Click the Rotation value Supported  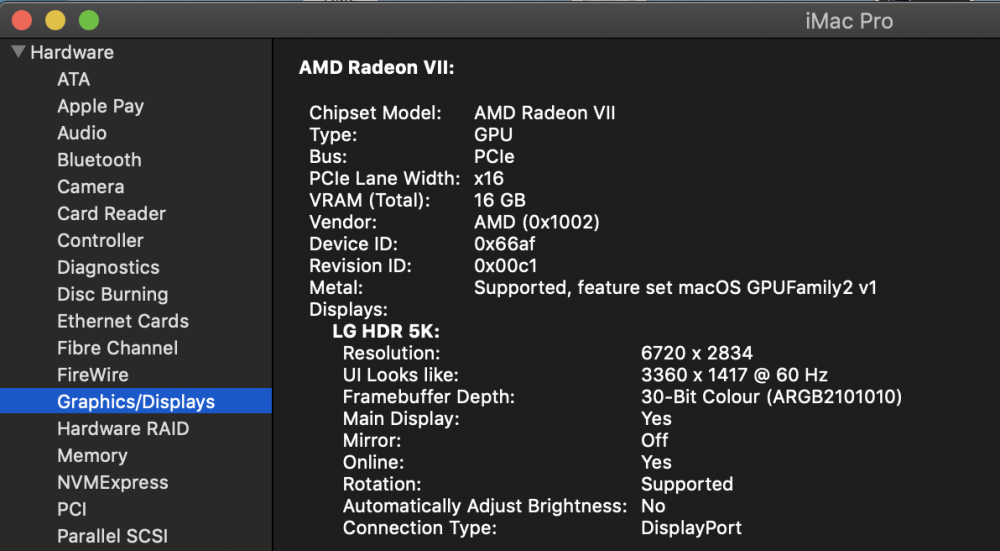(x=687, y=484)
